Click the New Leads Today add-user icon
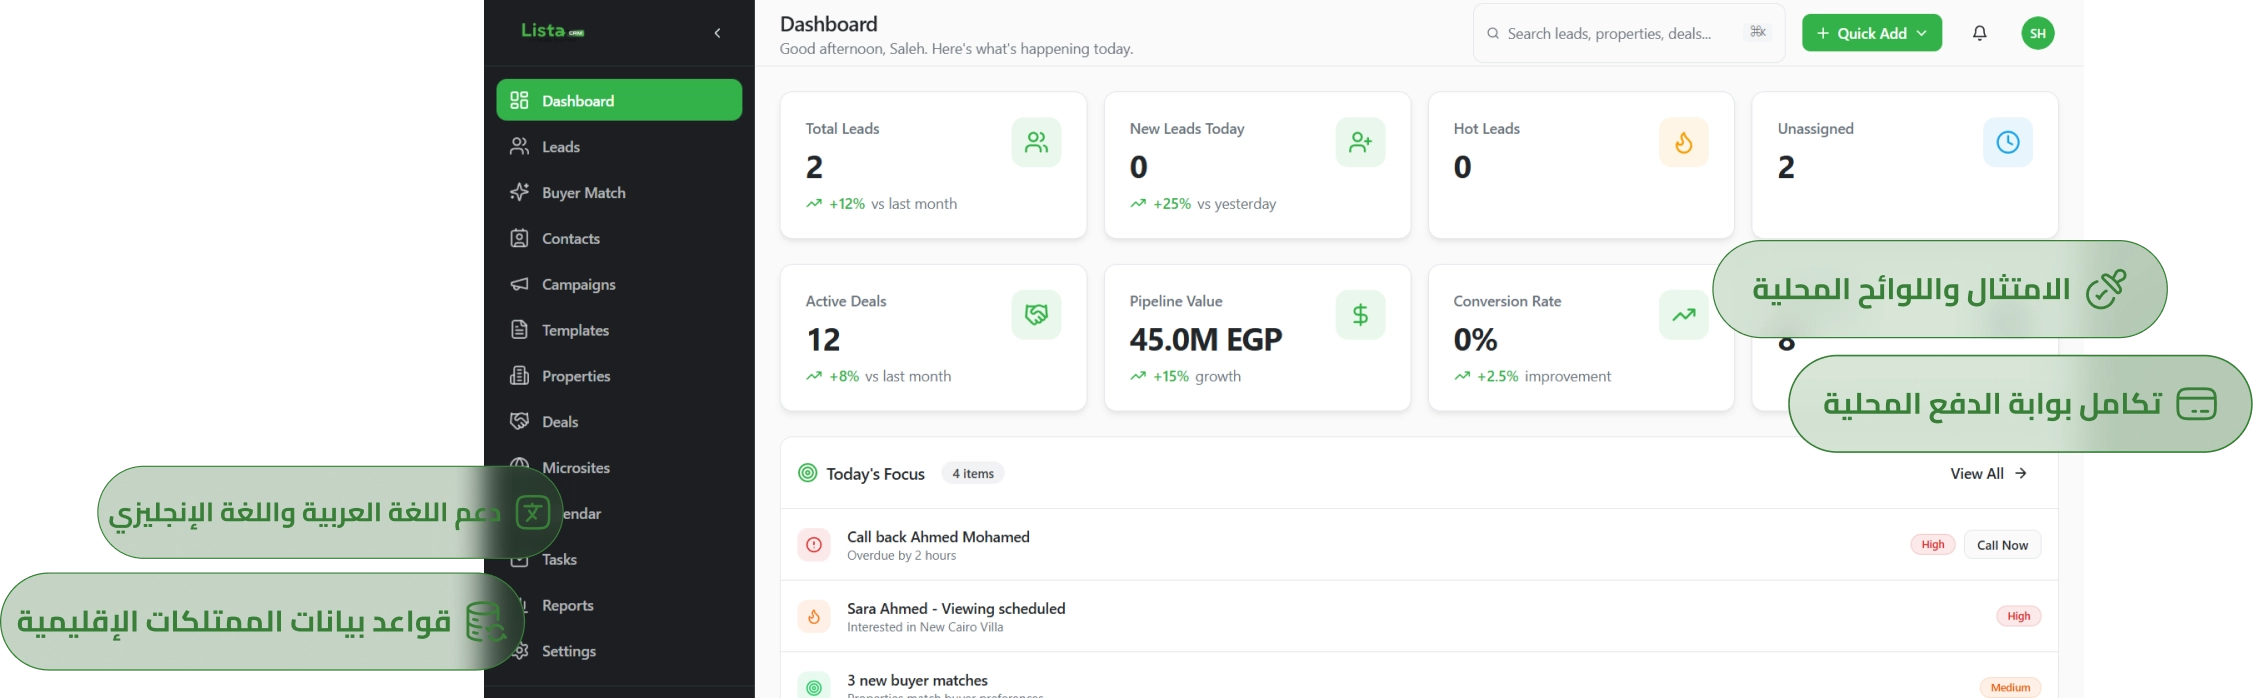This screenshot has width=2253, height=698. (x=1360, y=143)
